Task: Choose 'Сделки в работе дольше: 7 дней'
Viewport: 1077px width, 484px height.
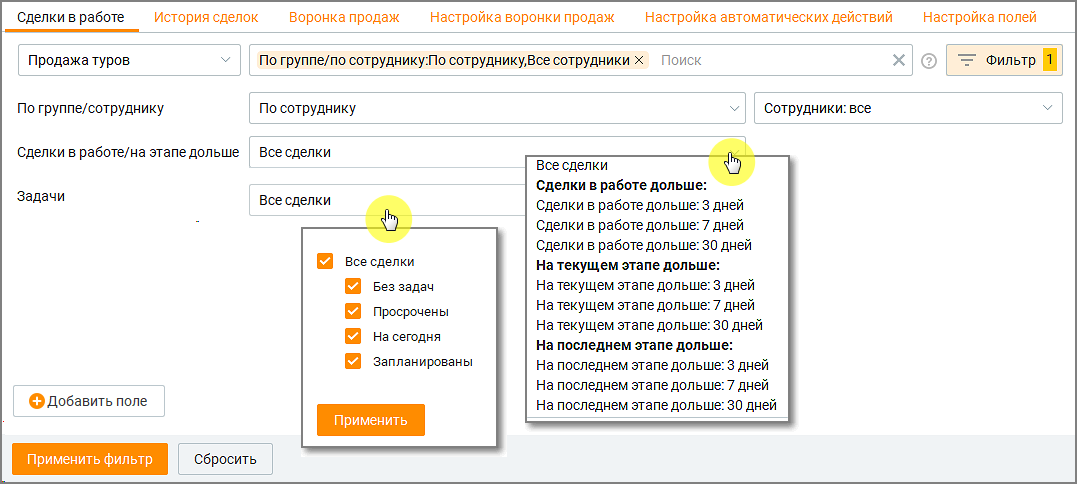Action: 639,225
